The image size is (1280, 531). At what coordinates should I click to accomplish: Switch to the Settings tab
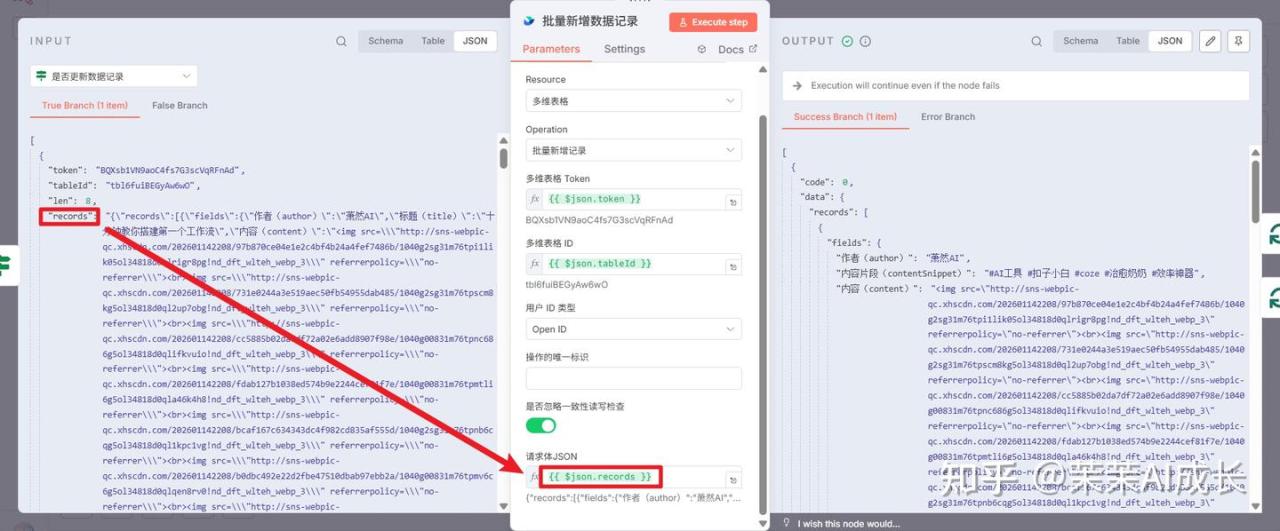click(624, 49)
